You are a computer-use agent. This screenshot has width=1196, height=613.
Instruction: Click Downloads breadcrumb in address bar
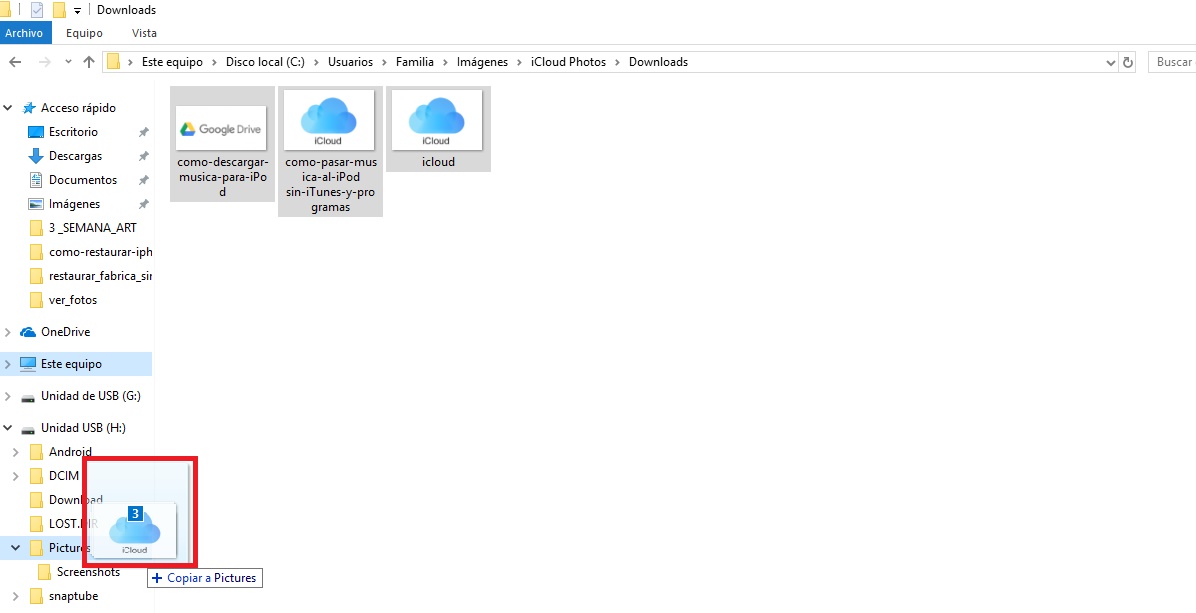pyautogui.click(x=658, y=63)
